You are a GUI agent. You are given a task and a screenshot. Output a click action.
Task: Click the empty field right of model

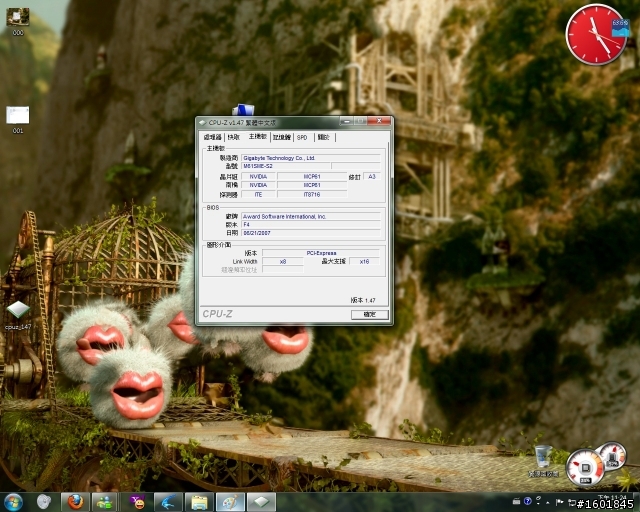[356, 166]
